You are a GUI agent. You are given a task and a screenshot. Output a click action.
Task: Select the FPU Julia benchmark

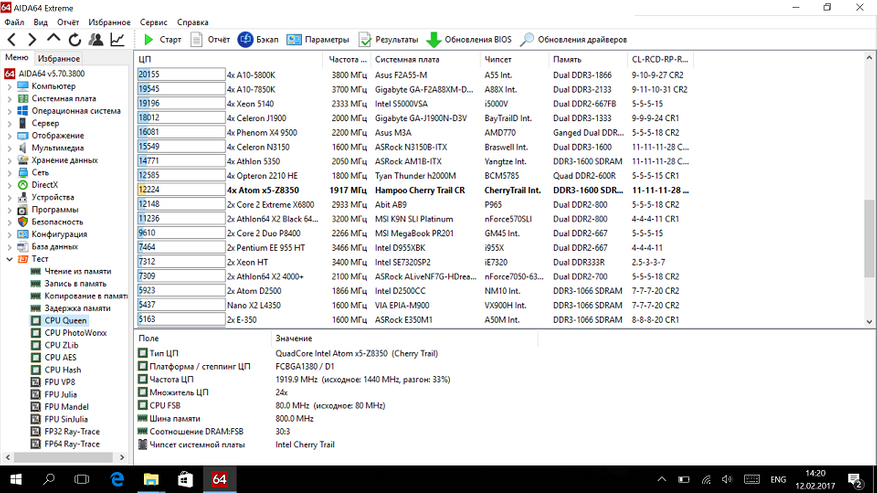[x=54, y=395]
